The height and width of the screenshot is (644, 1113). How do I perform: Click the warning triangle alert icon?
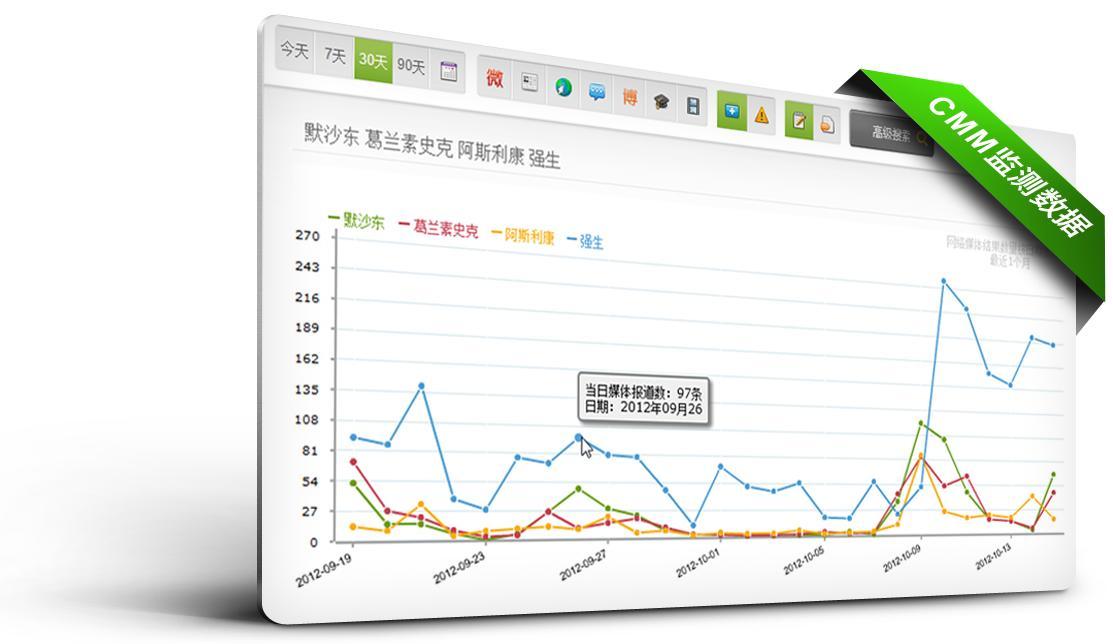coord(762,114)
